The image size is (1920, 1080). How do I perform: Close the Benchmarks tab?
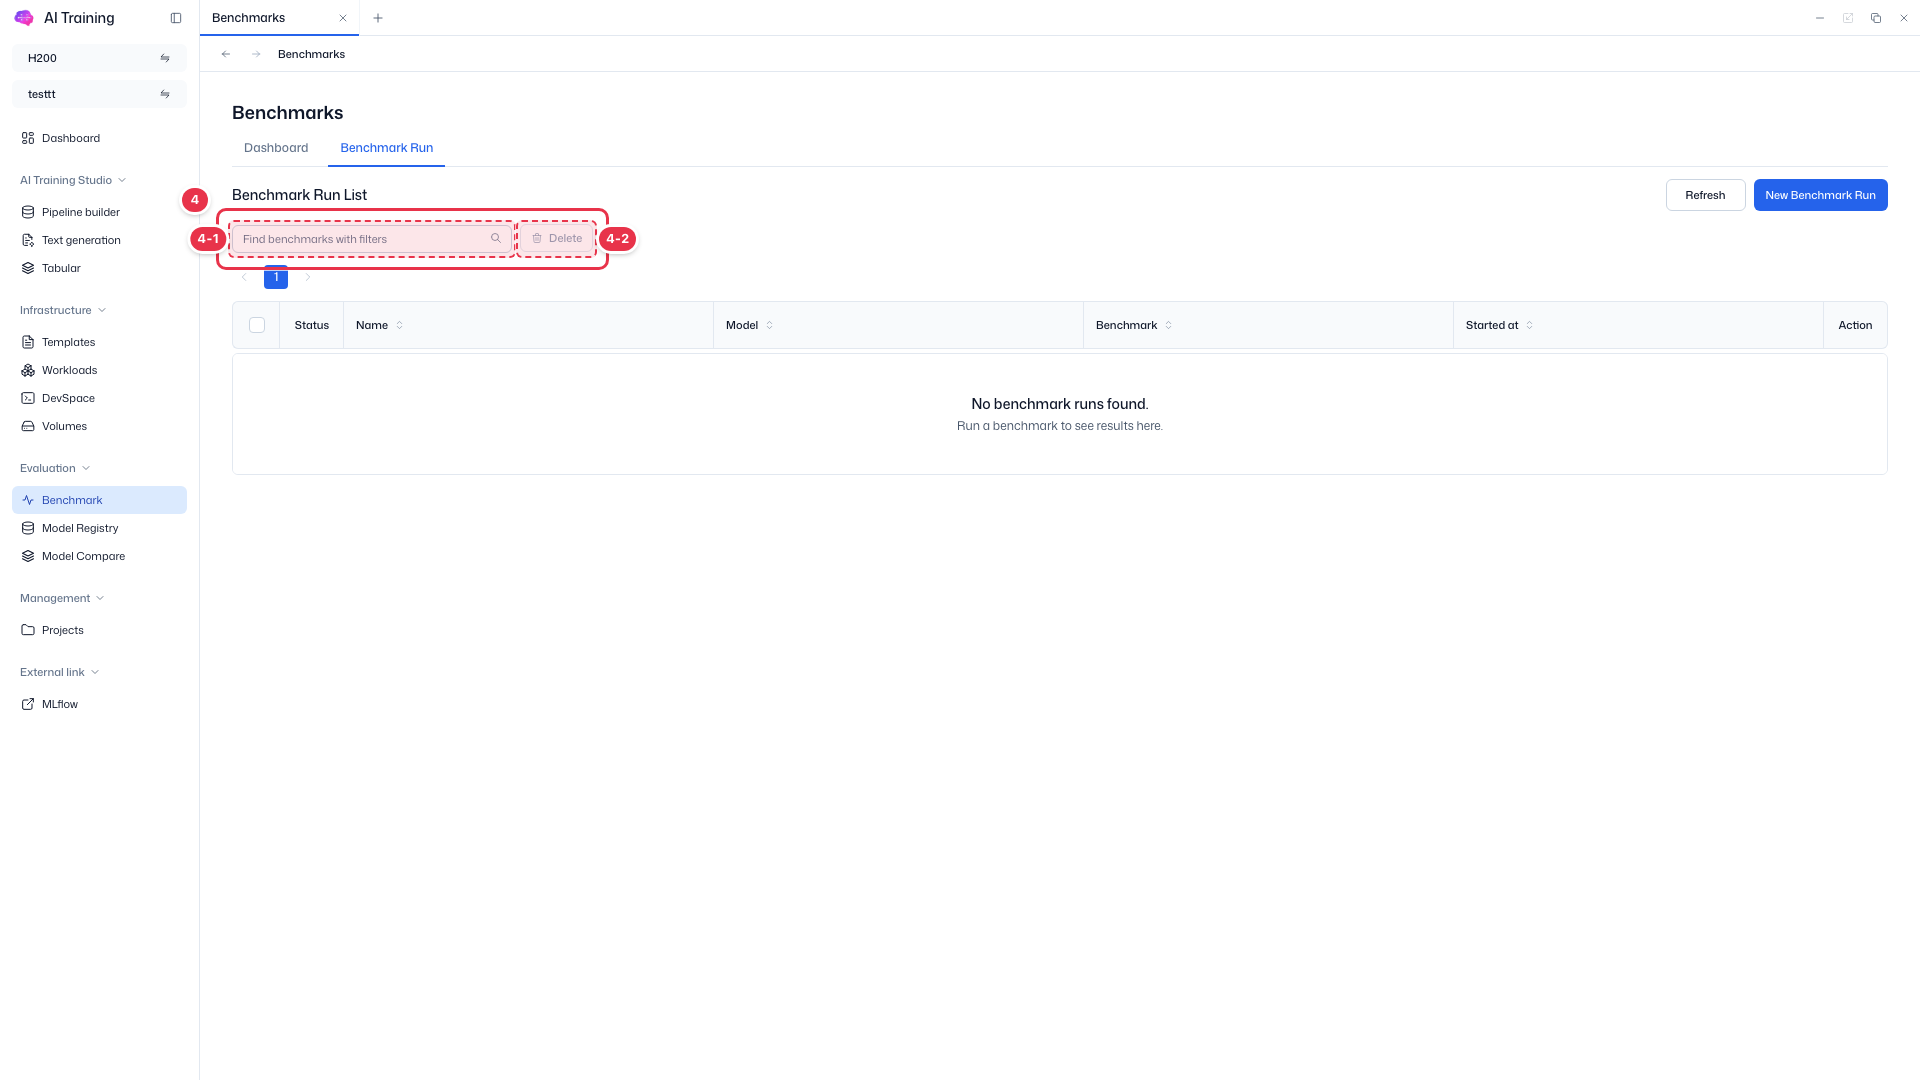click(343, 18)
